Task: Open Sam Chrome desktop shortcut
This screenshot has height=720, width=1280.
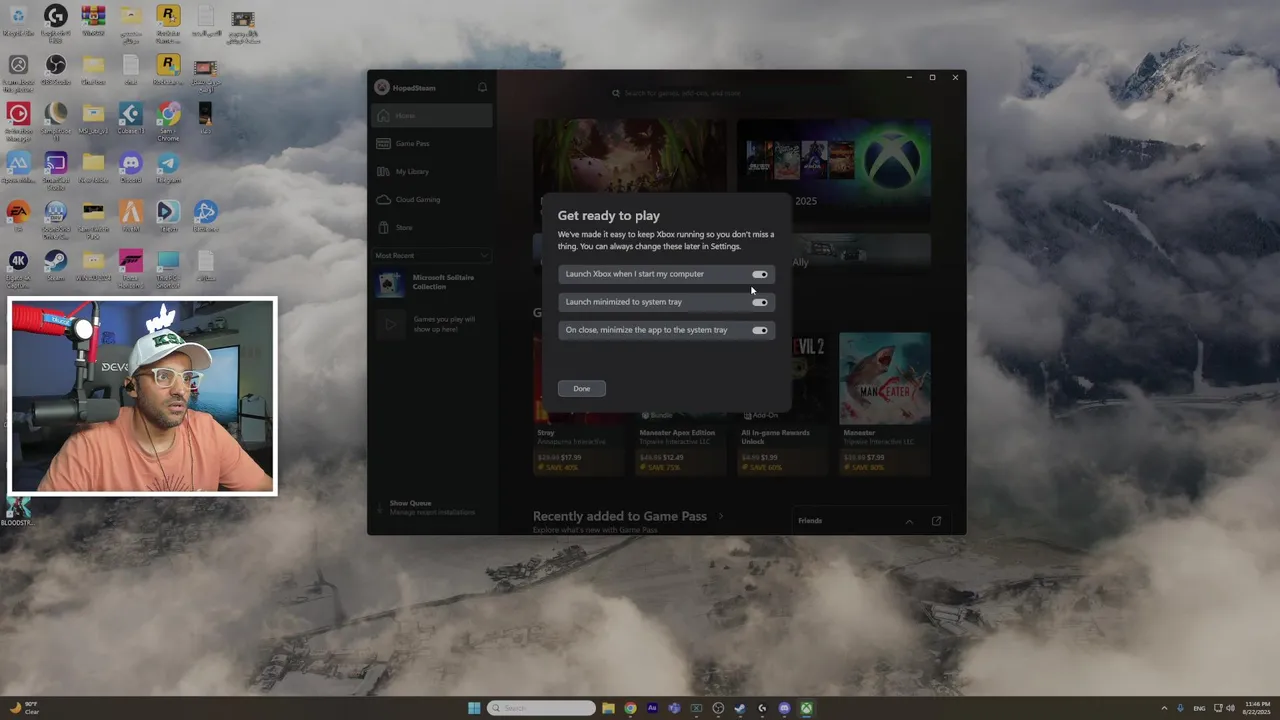Action: (x=168, y=121)
